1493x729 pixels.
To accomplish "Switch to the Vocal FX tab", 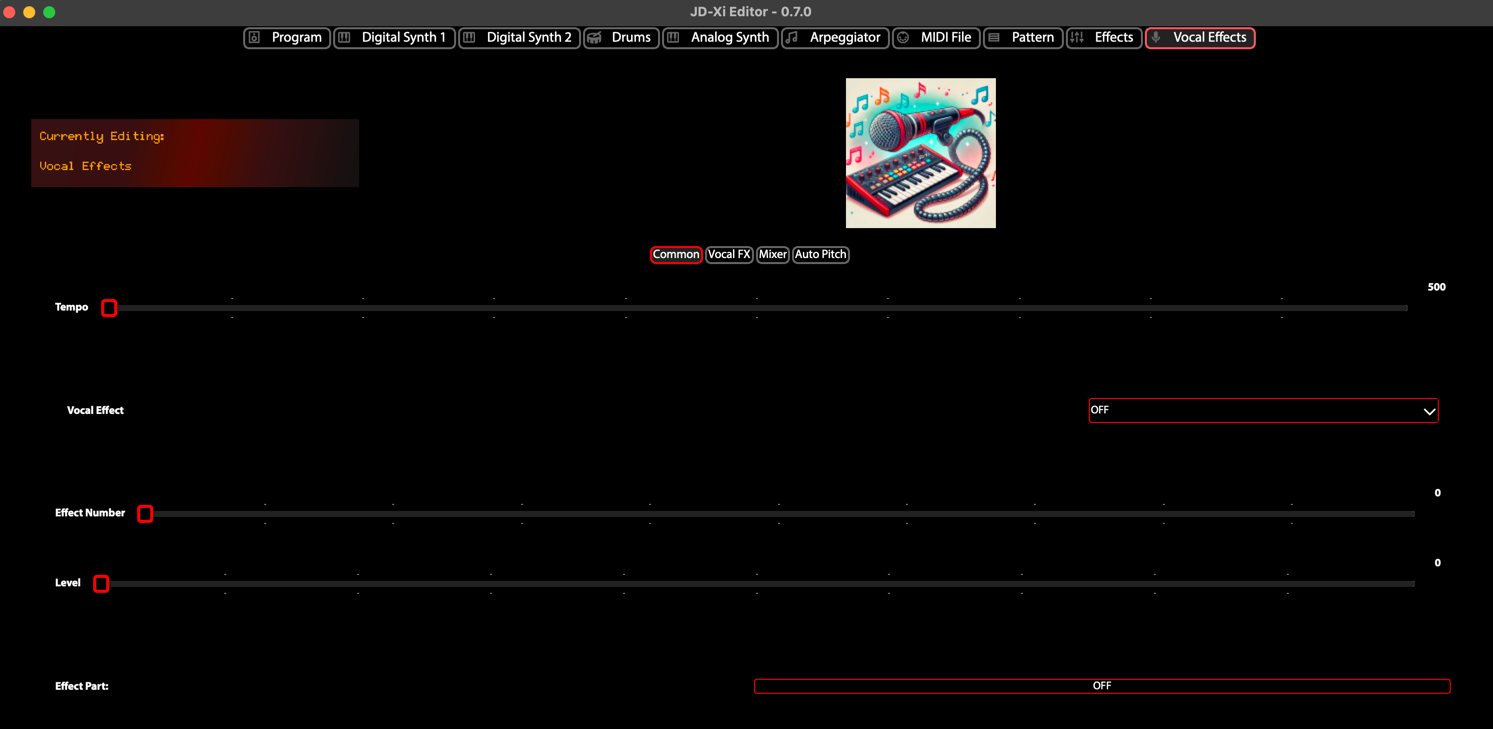I will click(729, 255).
